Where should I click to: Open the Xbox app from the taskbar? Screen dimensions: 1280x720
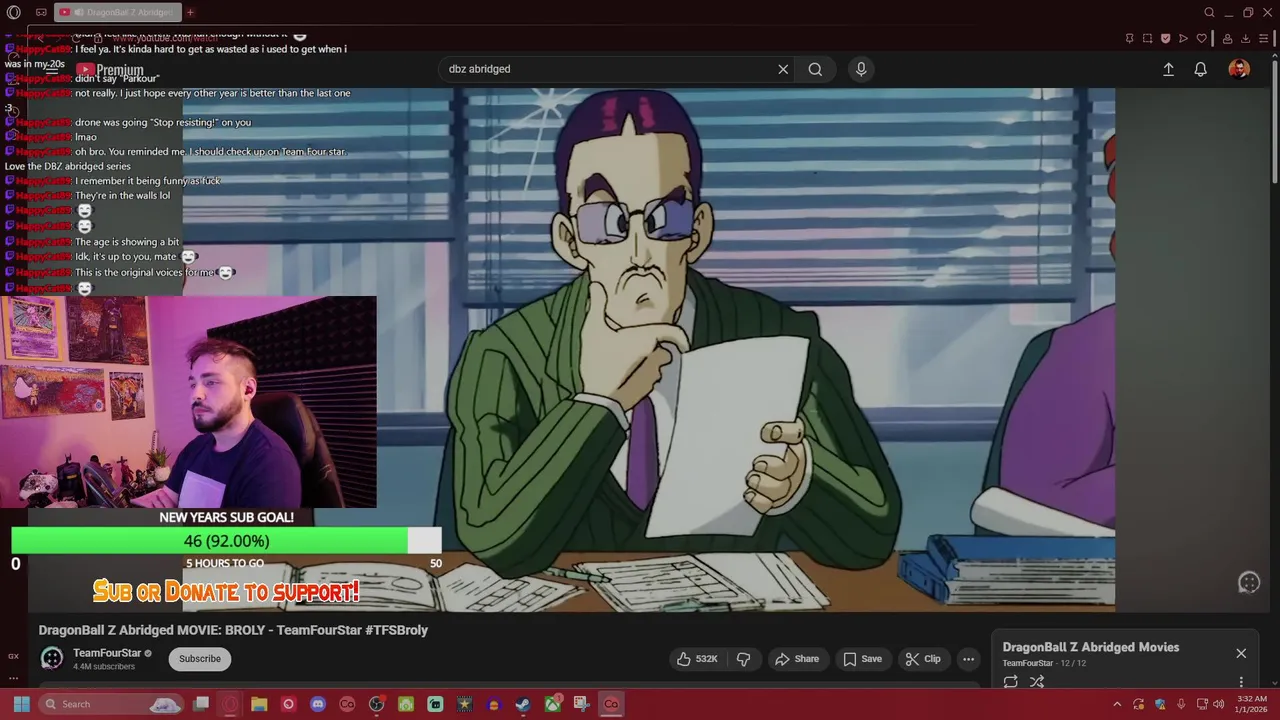(x=552, y=704)
